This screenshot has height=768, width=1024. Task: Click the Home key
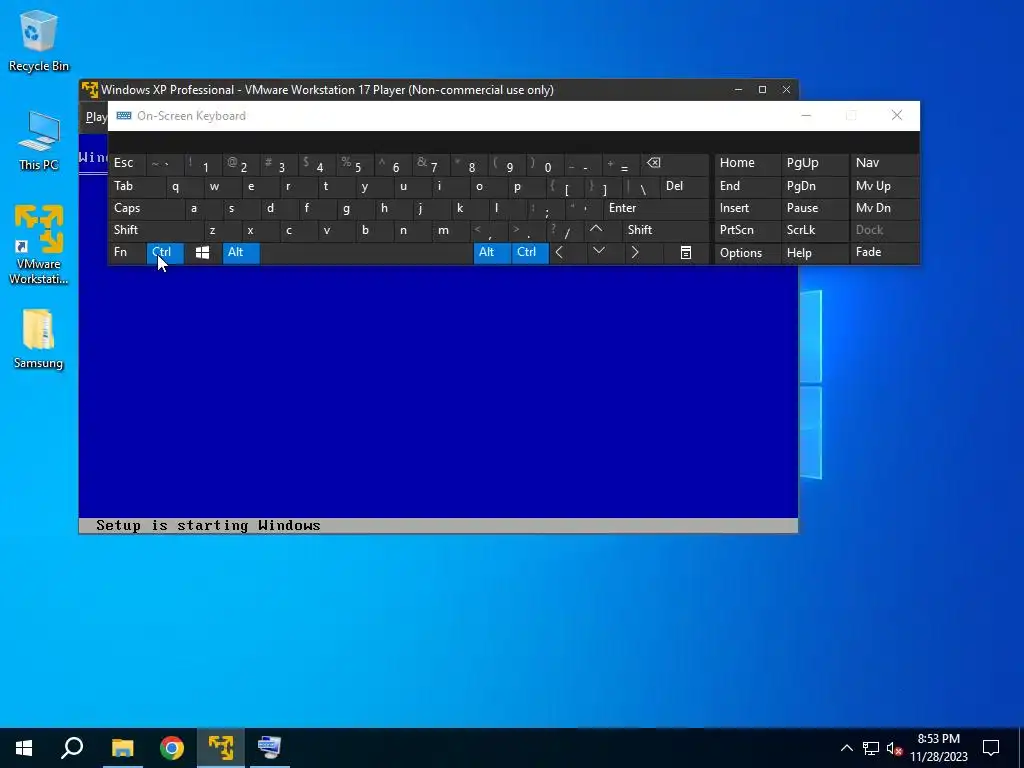pos(747,163)
